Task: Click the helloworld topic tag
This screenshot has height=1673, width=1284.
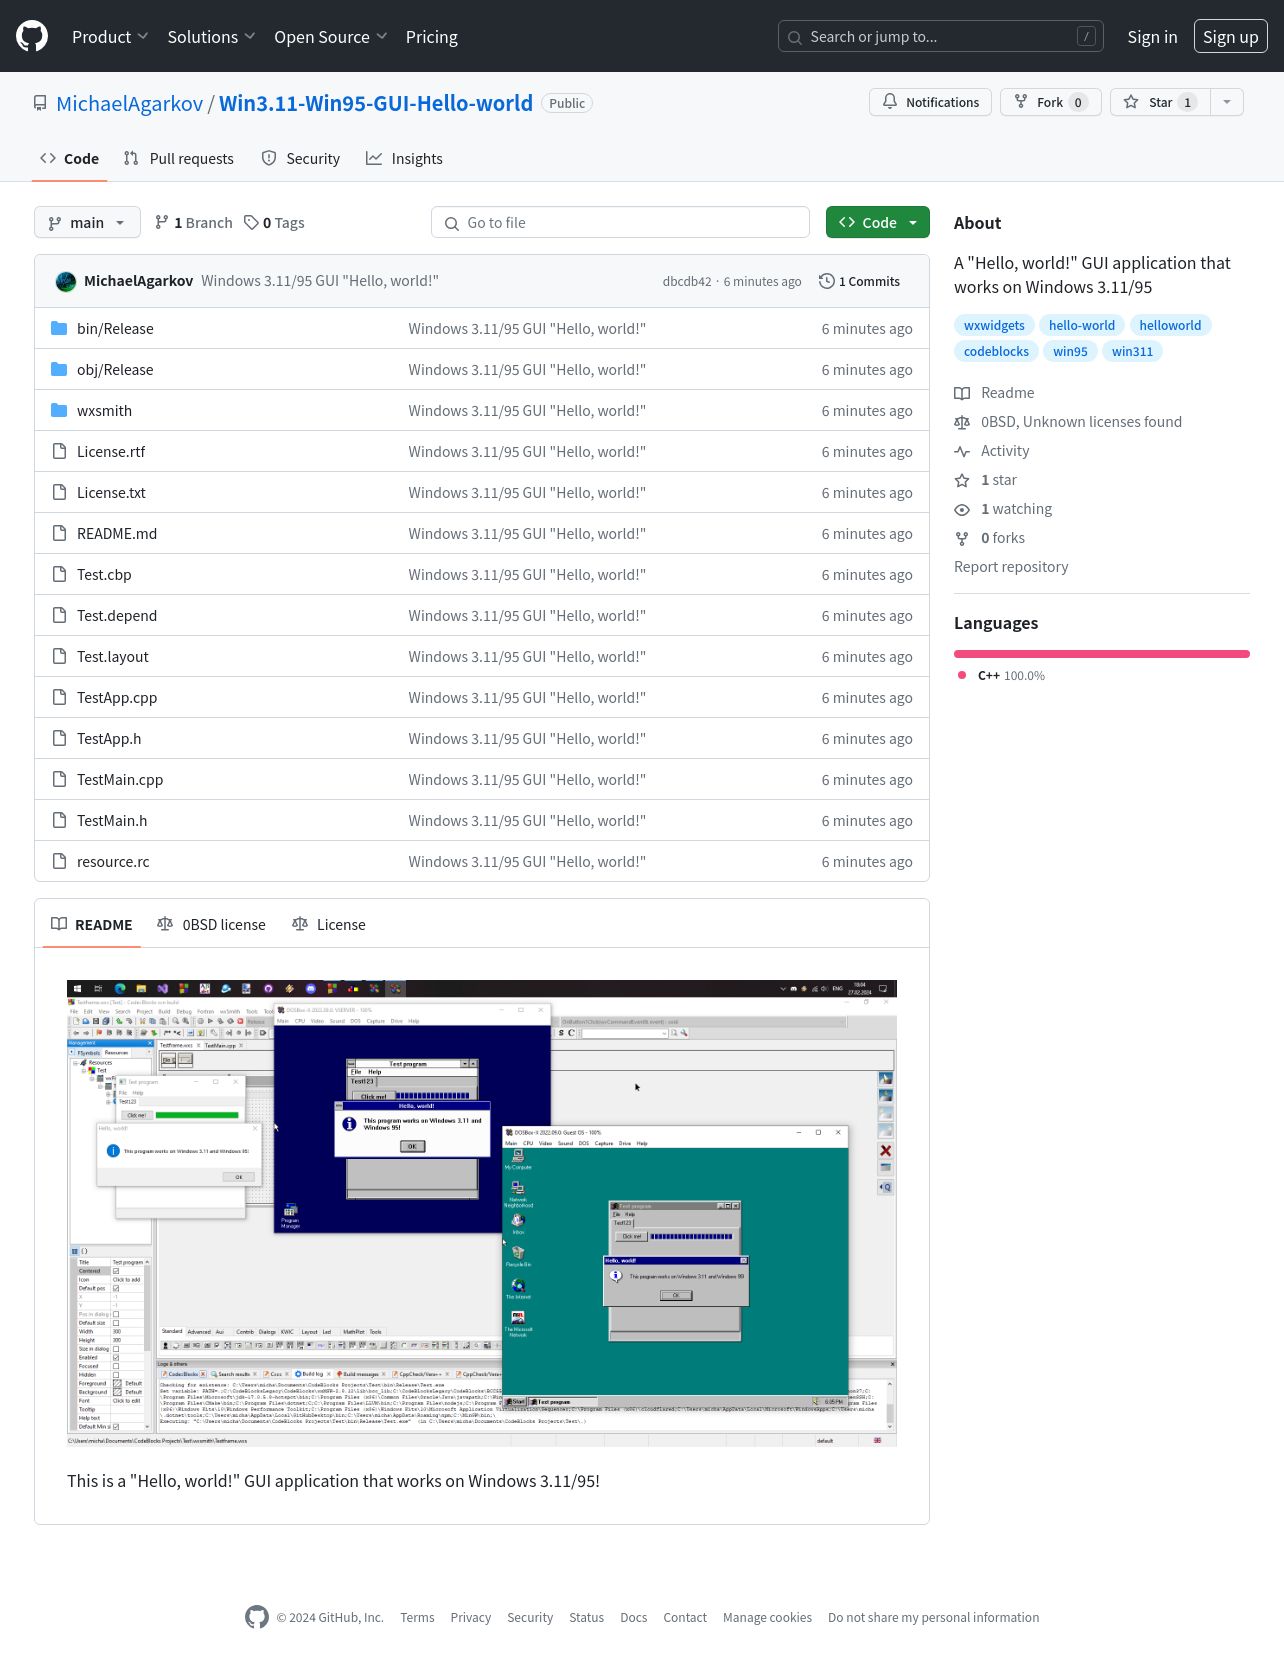Action: [x=1170, y=325]
